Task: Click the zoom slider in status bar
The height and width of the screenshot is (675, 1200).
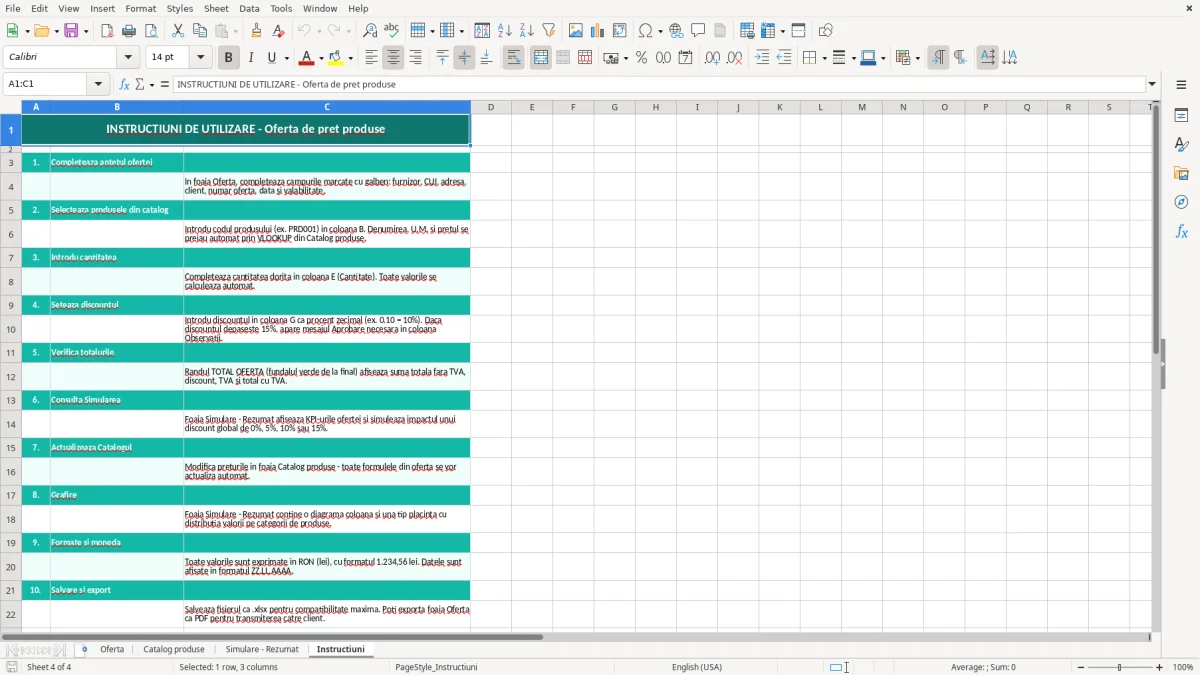Action: (1119, 667)
